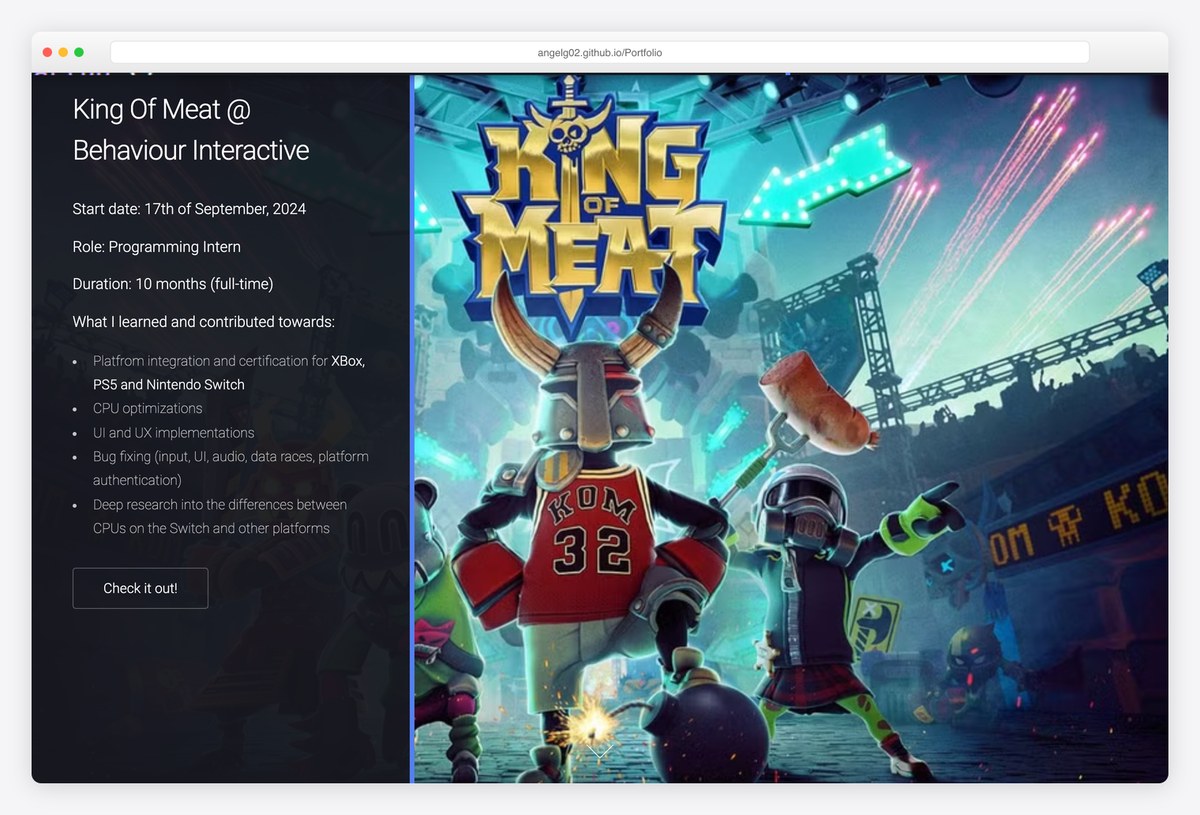The height and width of the screenshot is (815, 1200).
Task: Focus the angelg02.github.io/Portfolio address bar
Action: [x=600, y=52]
